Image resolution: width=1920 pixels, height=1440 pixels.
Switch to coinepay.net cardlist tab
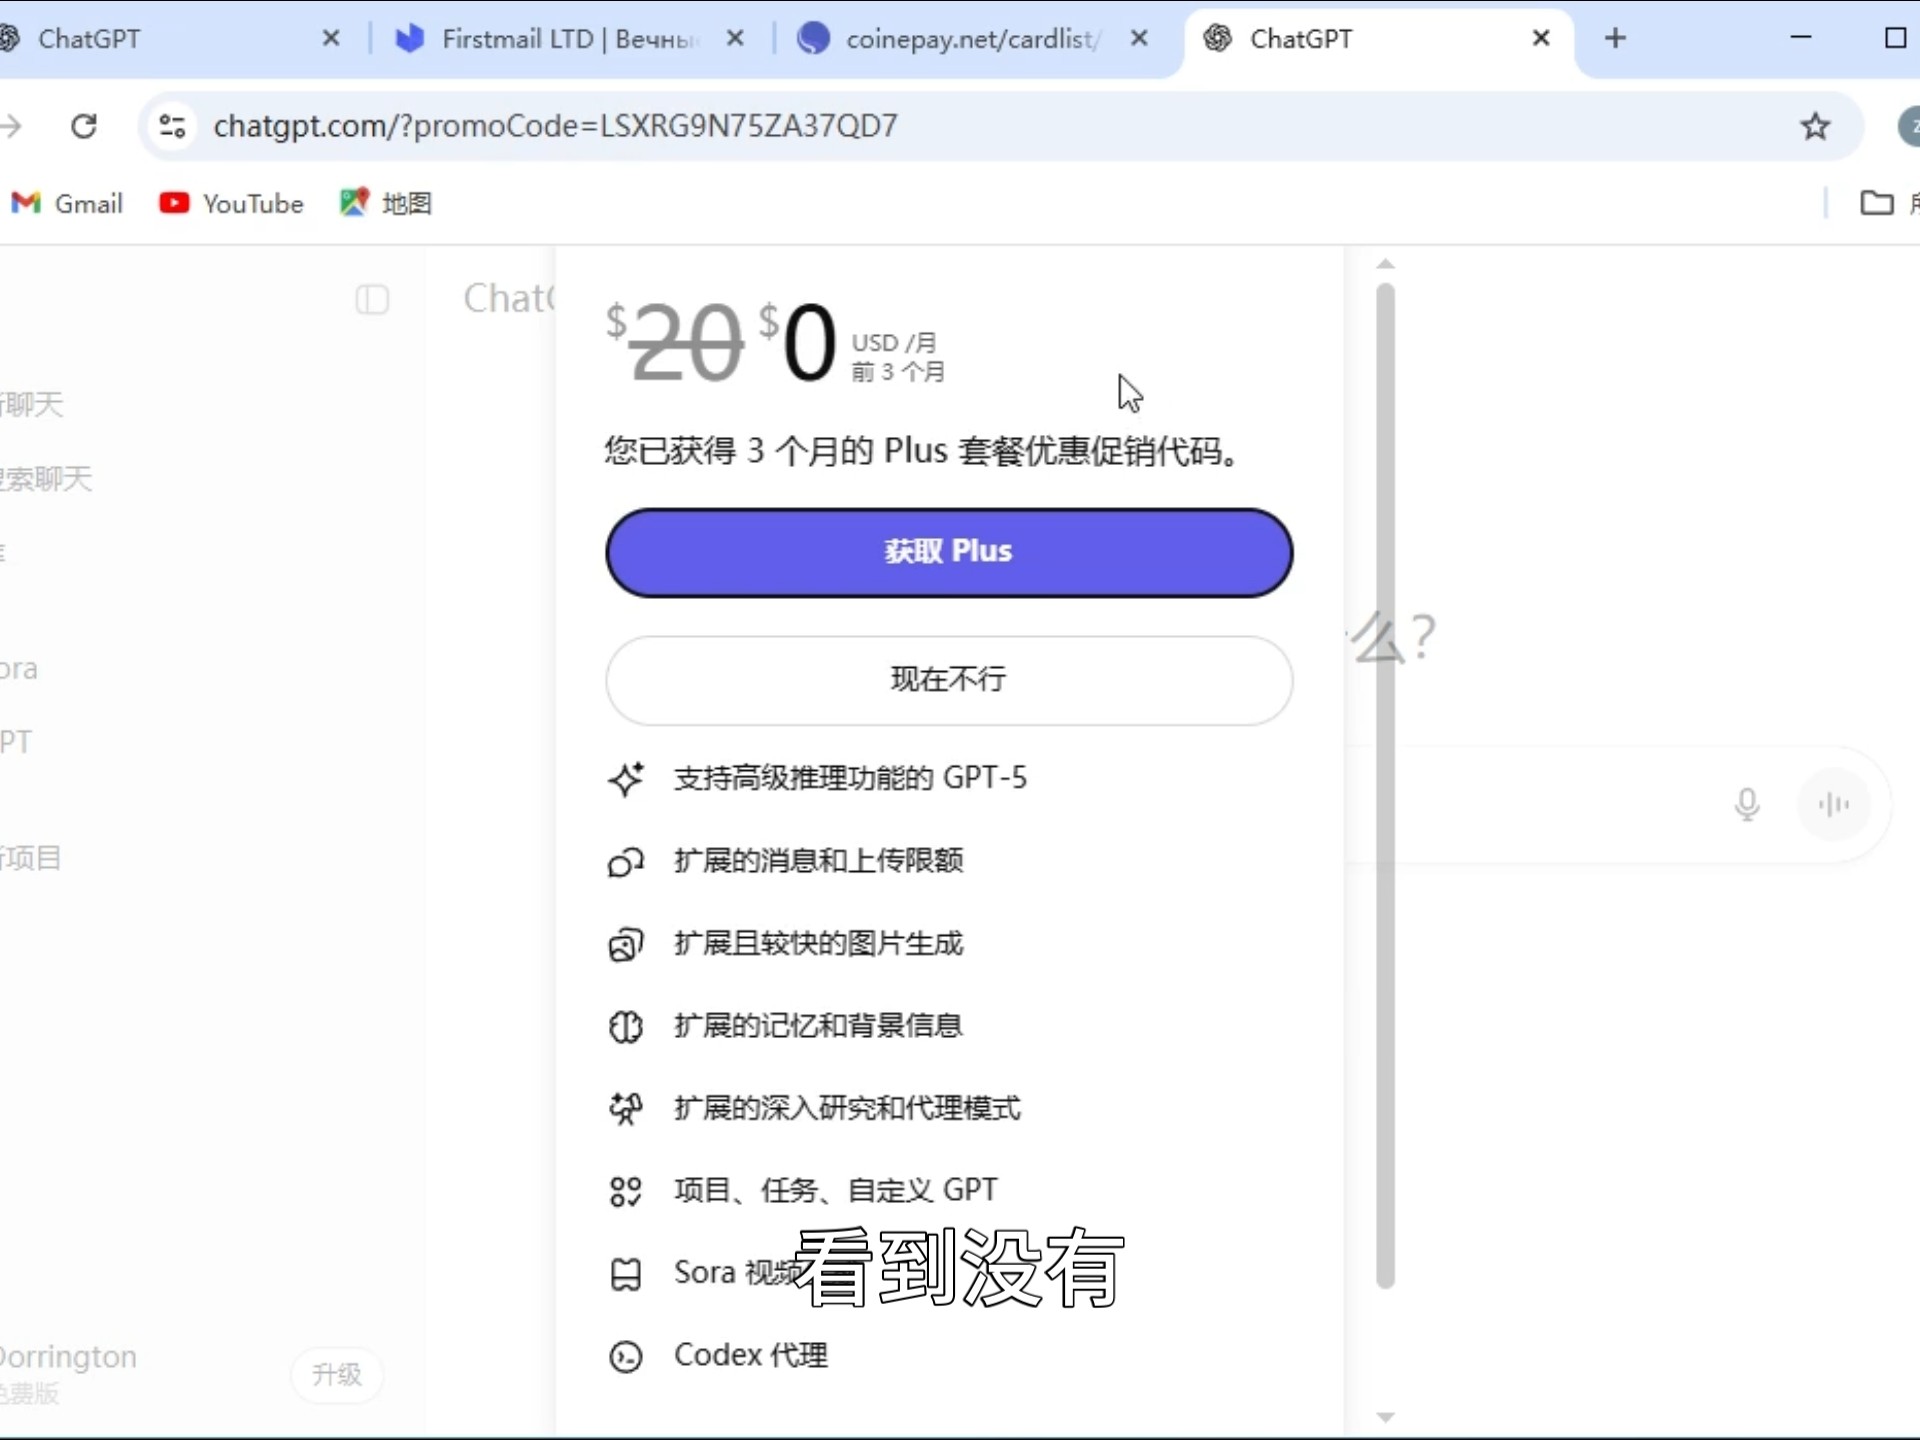point(960,39)
